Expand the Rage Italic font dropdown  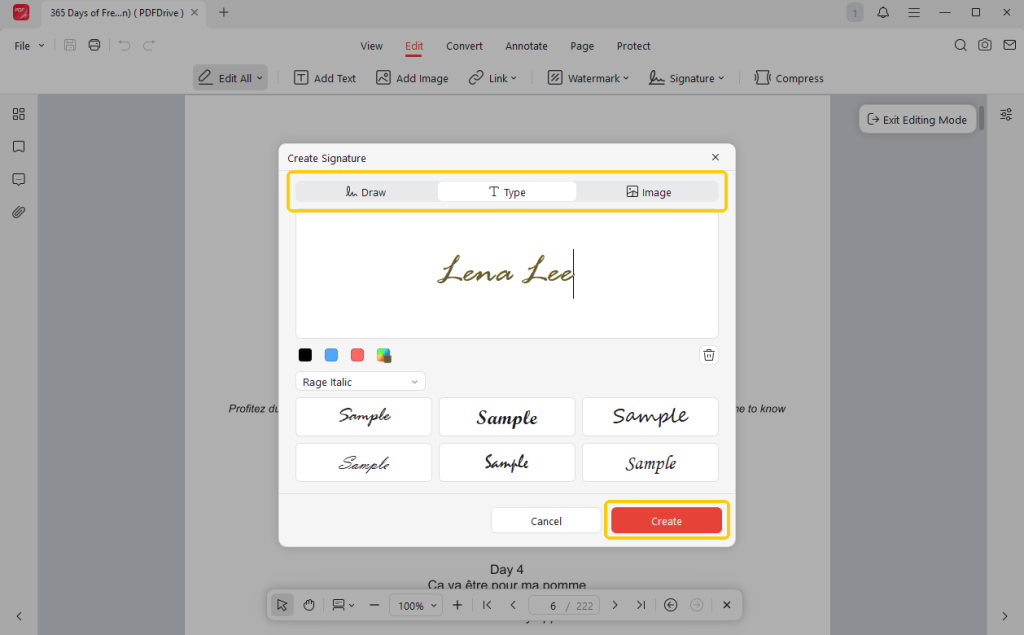pos(360,382)
